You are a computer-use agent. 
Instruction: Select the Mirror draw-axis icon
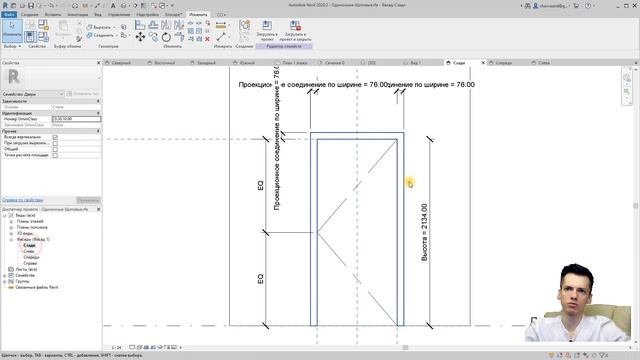(179, 25)
